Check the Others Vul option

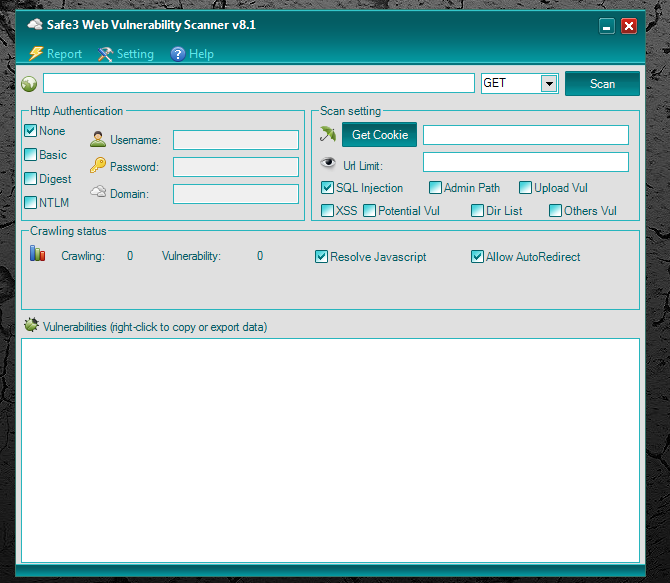point(555,211)
